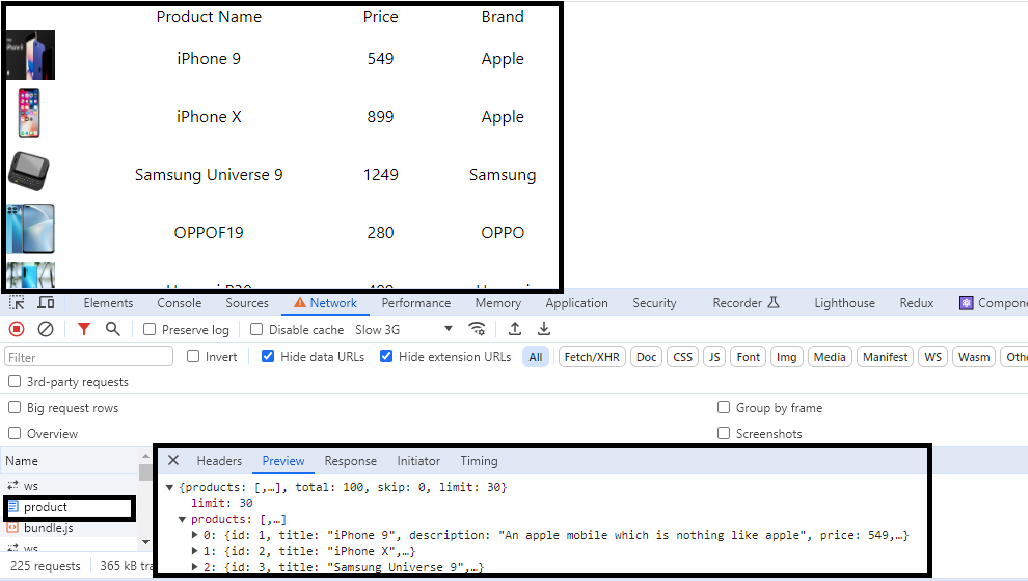Activate inspect element picker icon
The height and width of the screenshot is (581, 1028).
[x=16, y=302]
